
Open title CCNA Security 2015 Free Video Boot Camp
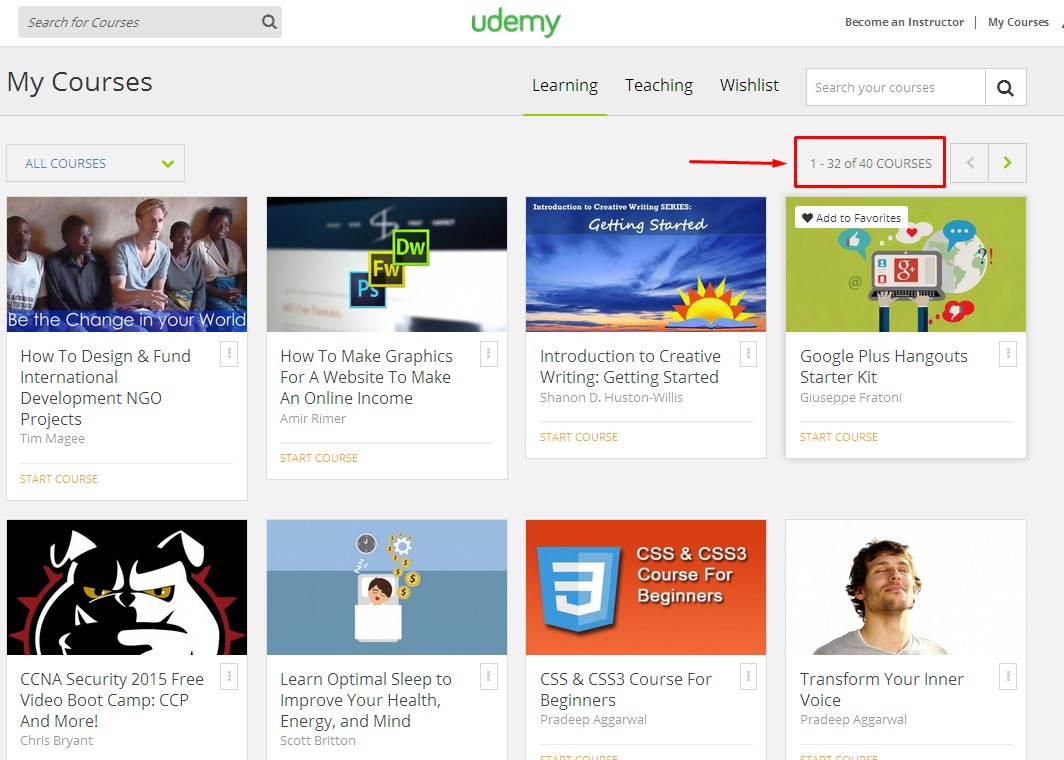click(112, 700)
